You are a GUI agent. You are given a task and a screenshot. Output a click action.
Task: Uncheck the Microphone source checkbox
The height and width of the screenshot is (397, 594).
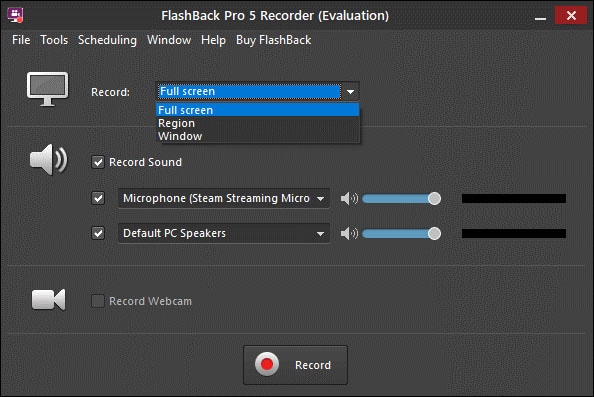click(98, 198)
